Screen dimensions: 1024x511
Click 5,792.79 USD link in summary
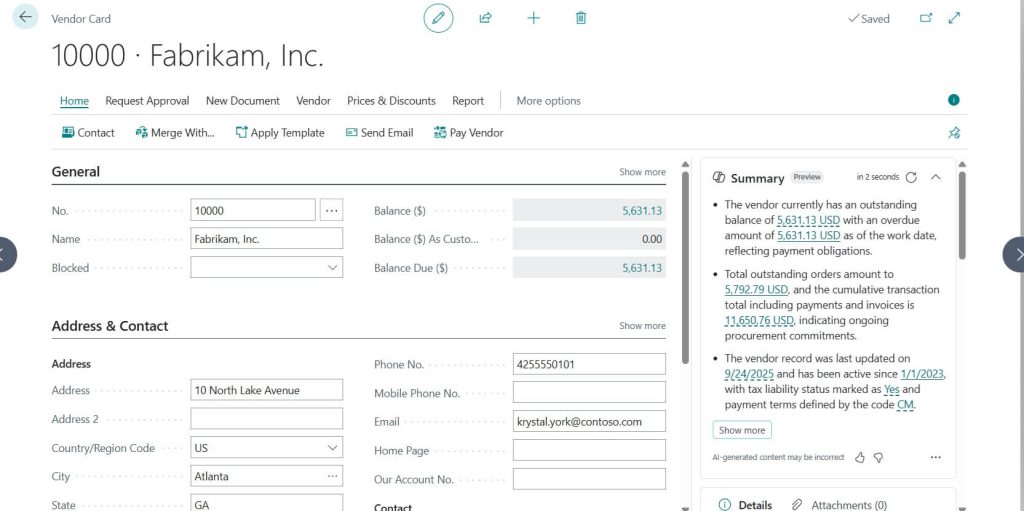tap(756, 289)
